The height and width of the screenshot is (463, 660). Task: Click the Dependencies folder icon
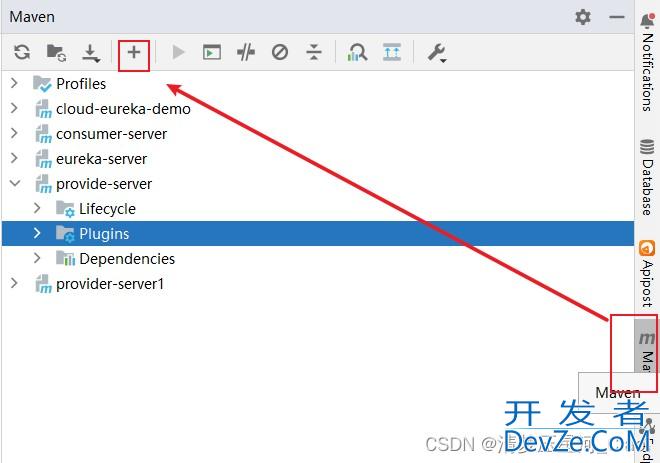pos(65,258)
